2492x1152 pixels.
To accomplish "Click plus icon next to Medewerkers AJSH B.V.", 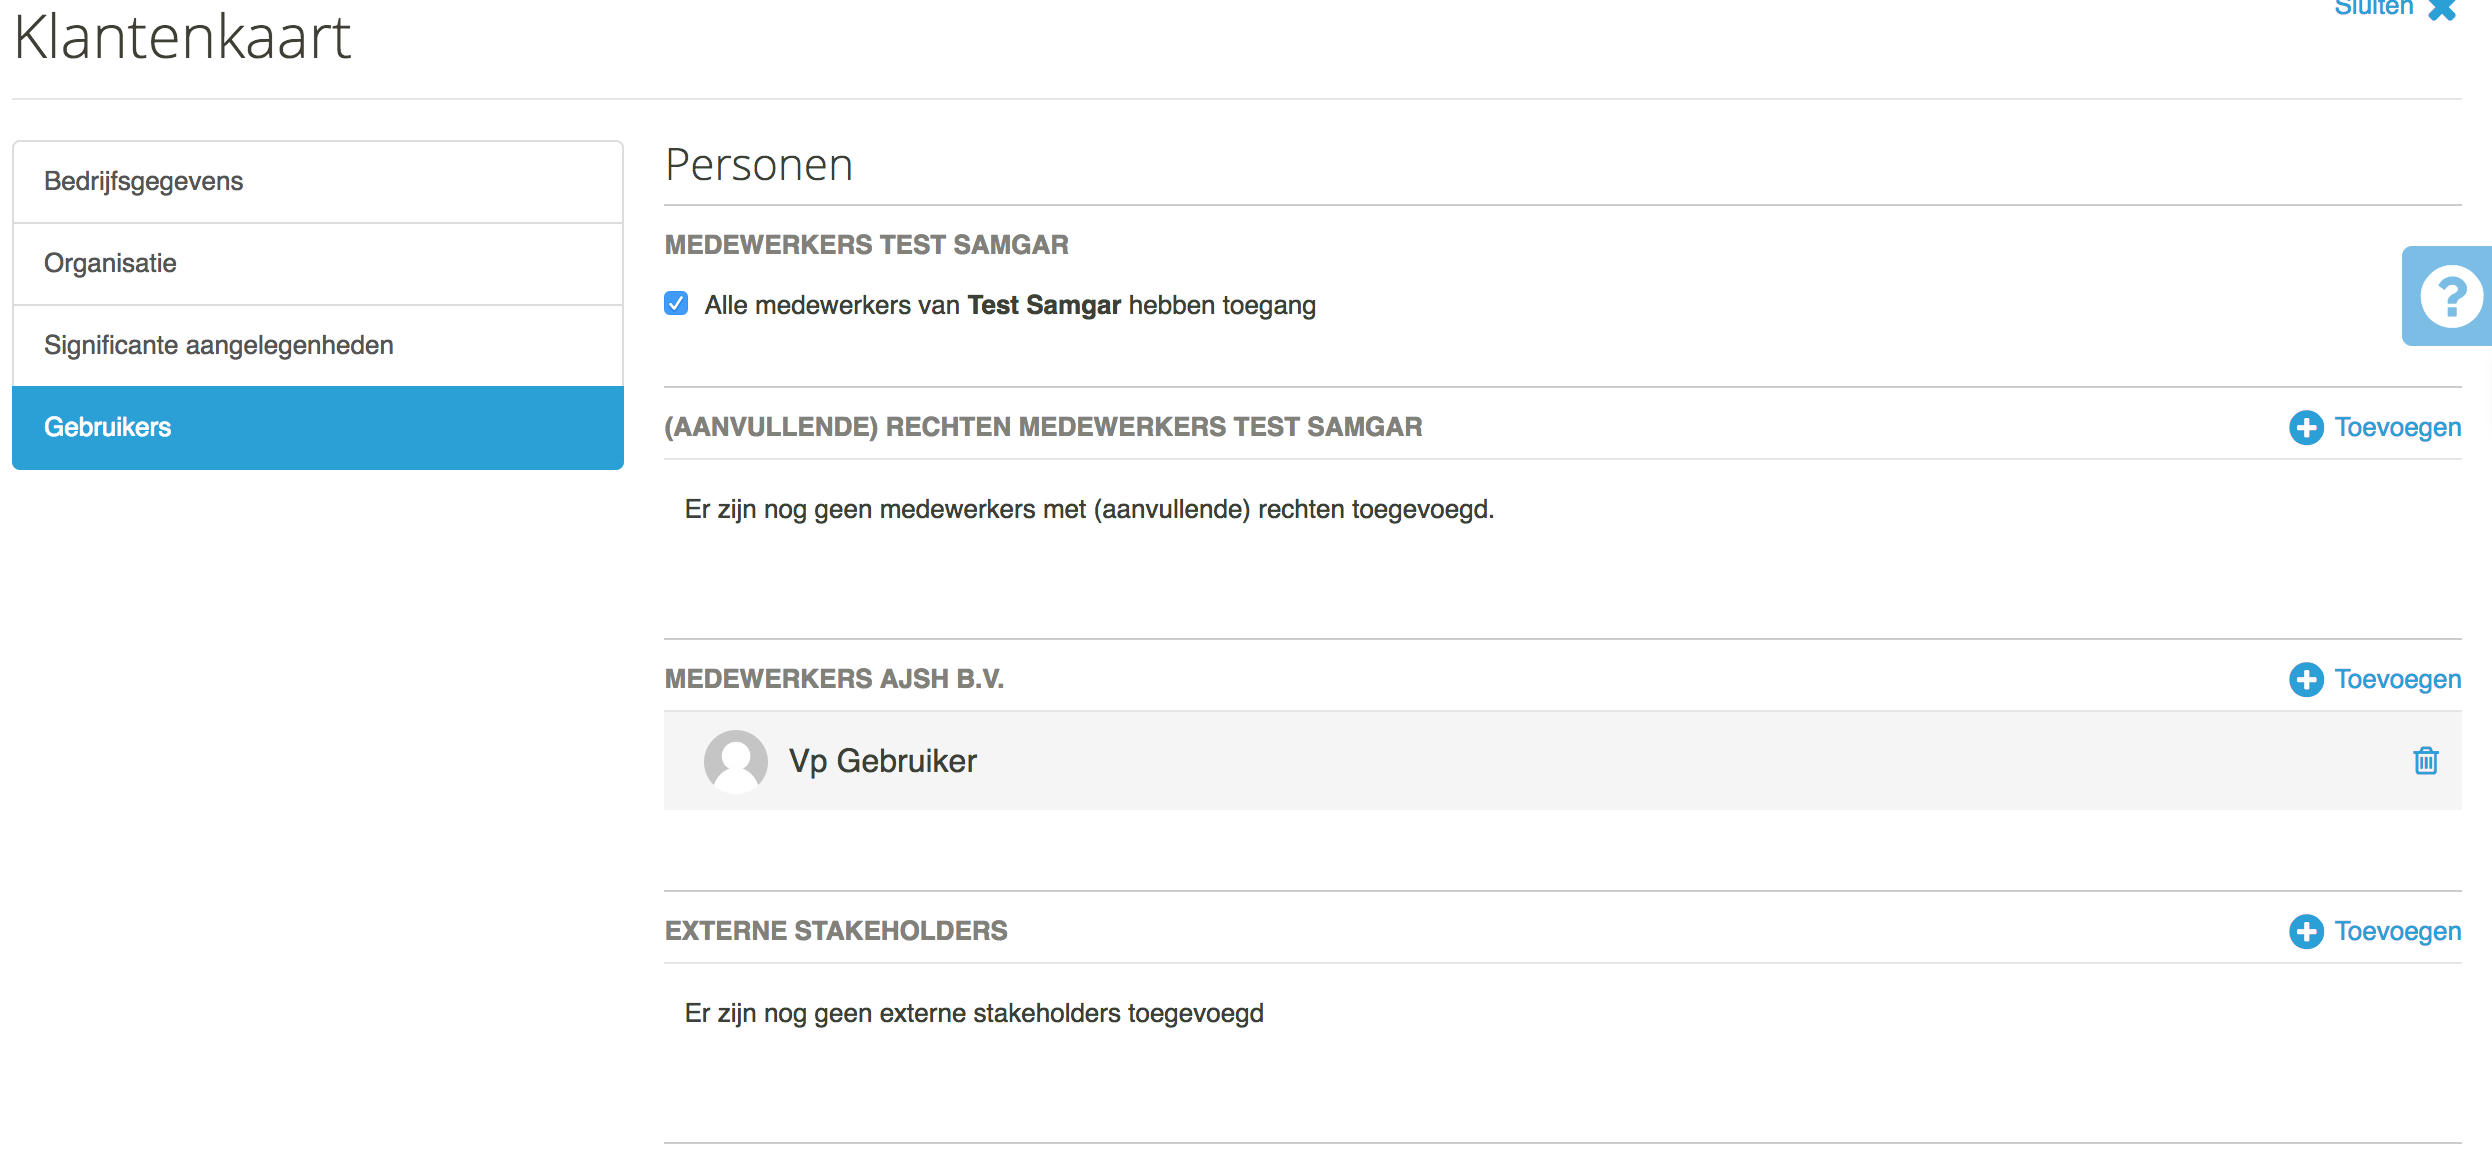I will [x=2306, y=679].
